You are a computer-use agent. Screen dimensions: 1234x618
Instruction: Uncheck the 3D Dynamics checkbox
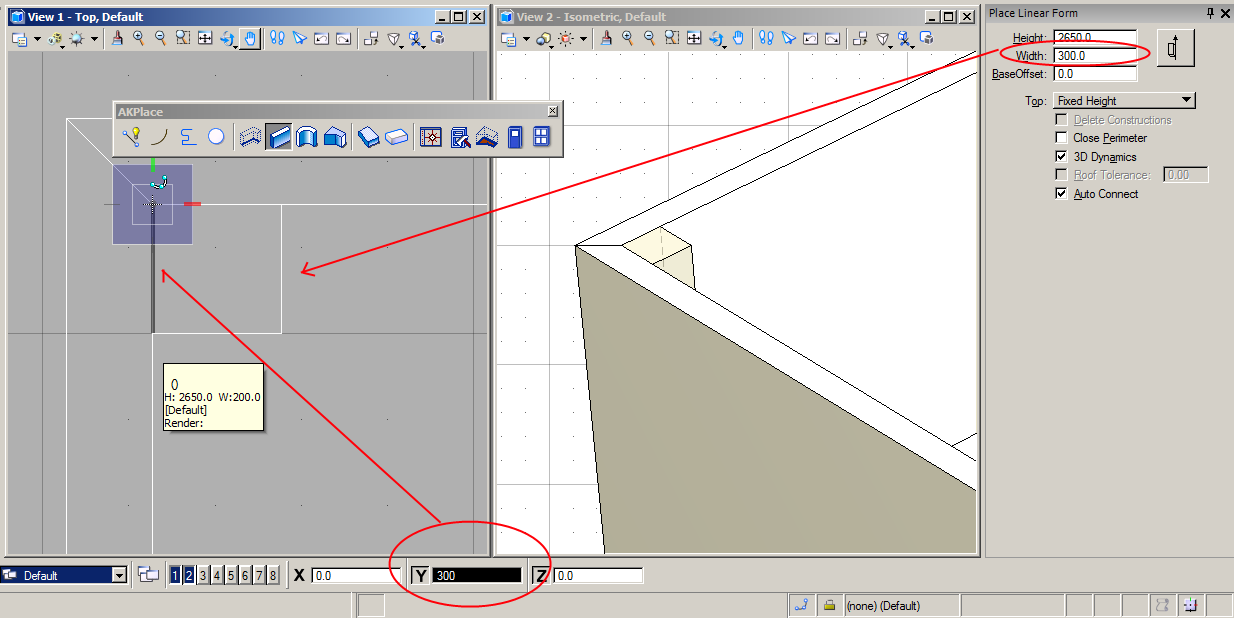1061,157
